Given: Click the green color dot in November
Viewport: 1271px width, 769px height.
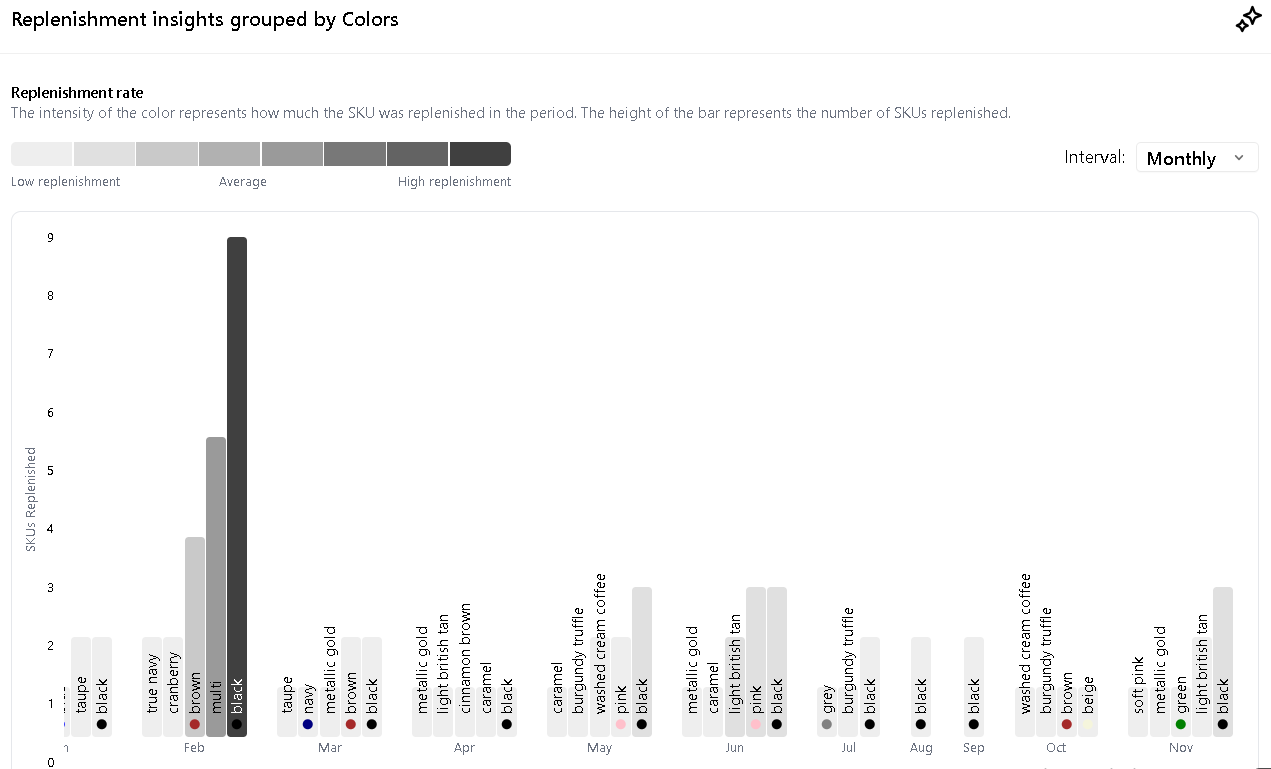Looking at the screenshot, I should coord(1181,724).
